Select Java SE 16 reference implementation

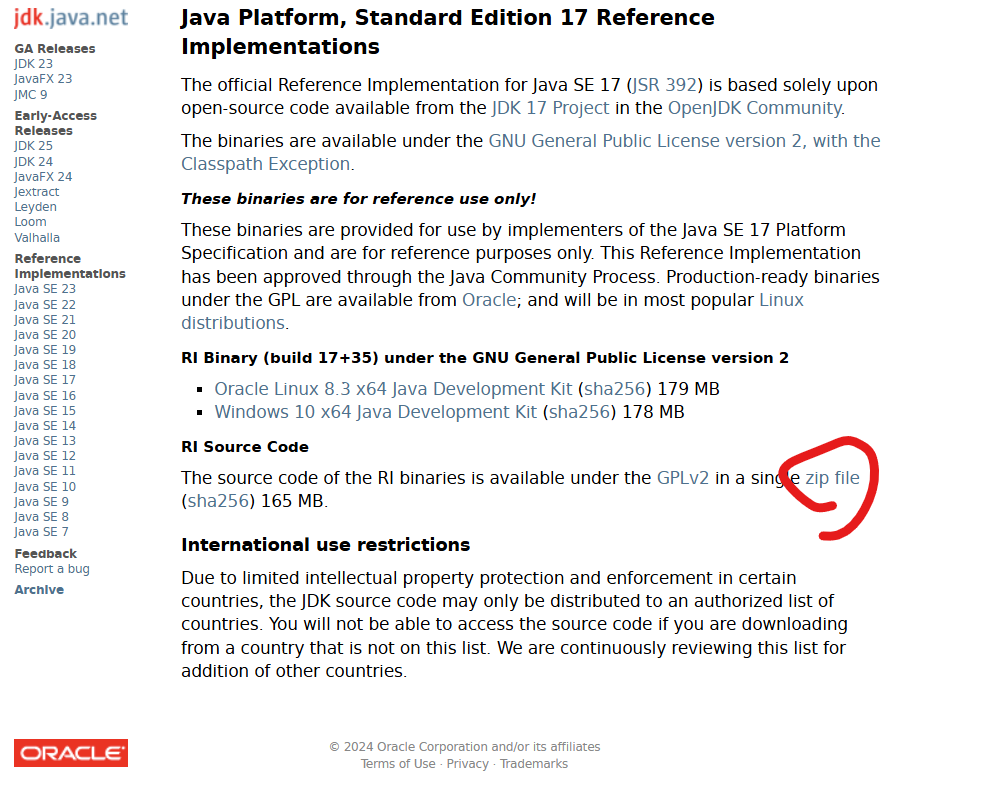pyautogui.click(x=45, y=395)
